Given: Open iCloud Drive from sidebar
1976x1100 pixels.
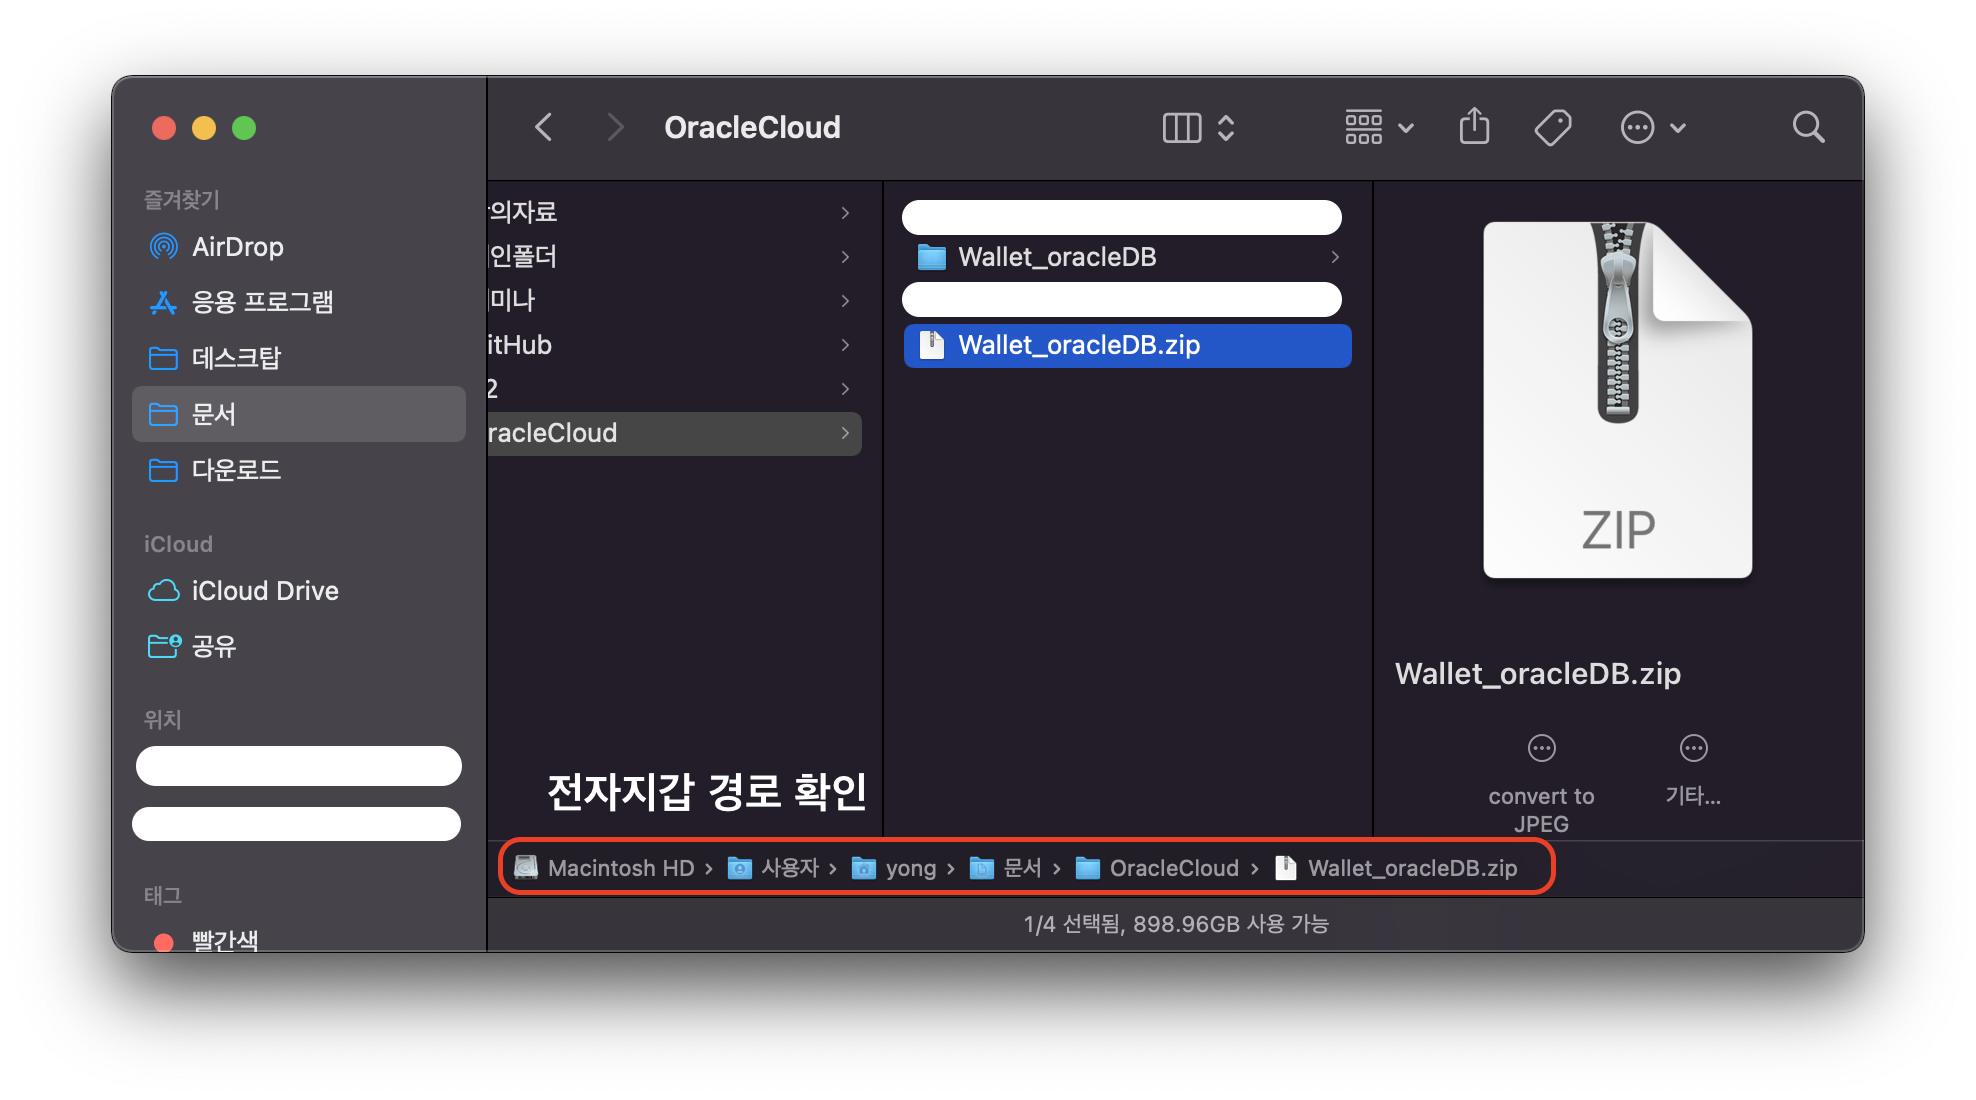Looking at the screenshot, I should [x=264, y=591].
